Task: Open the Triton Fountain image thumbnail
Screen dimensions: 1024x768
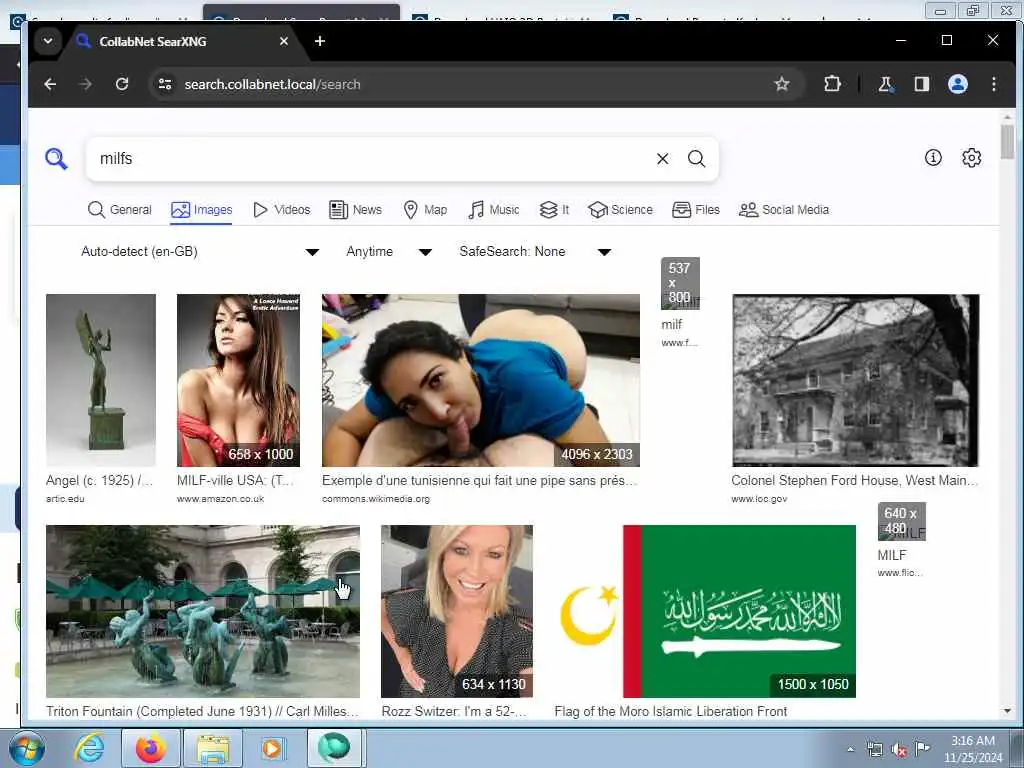Action: [202, 611]
